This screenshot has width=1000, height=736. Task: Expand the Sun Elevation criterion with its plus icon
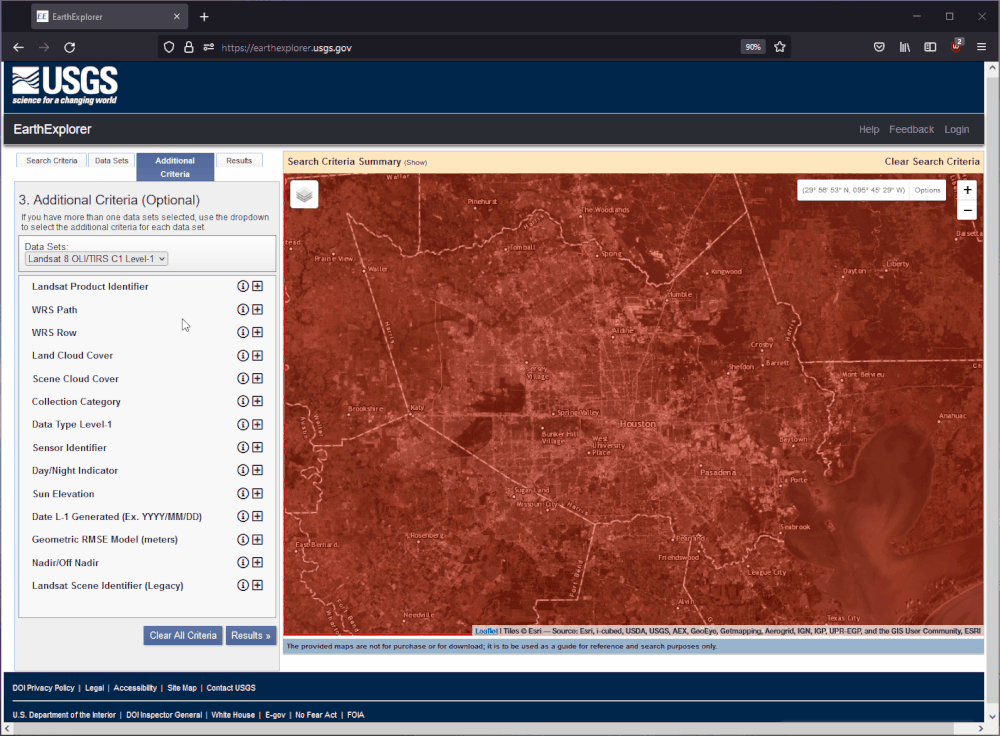(x=257, y=493)
